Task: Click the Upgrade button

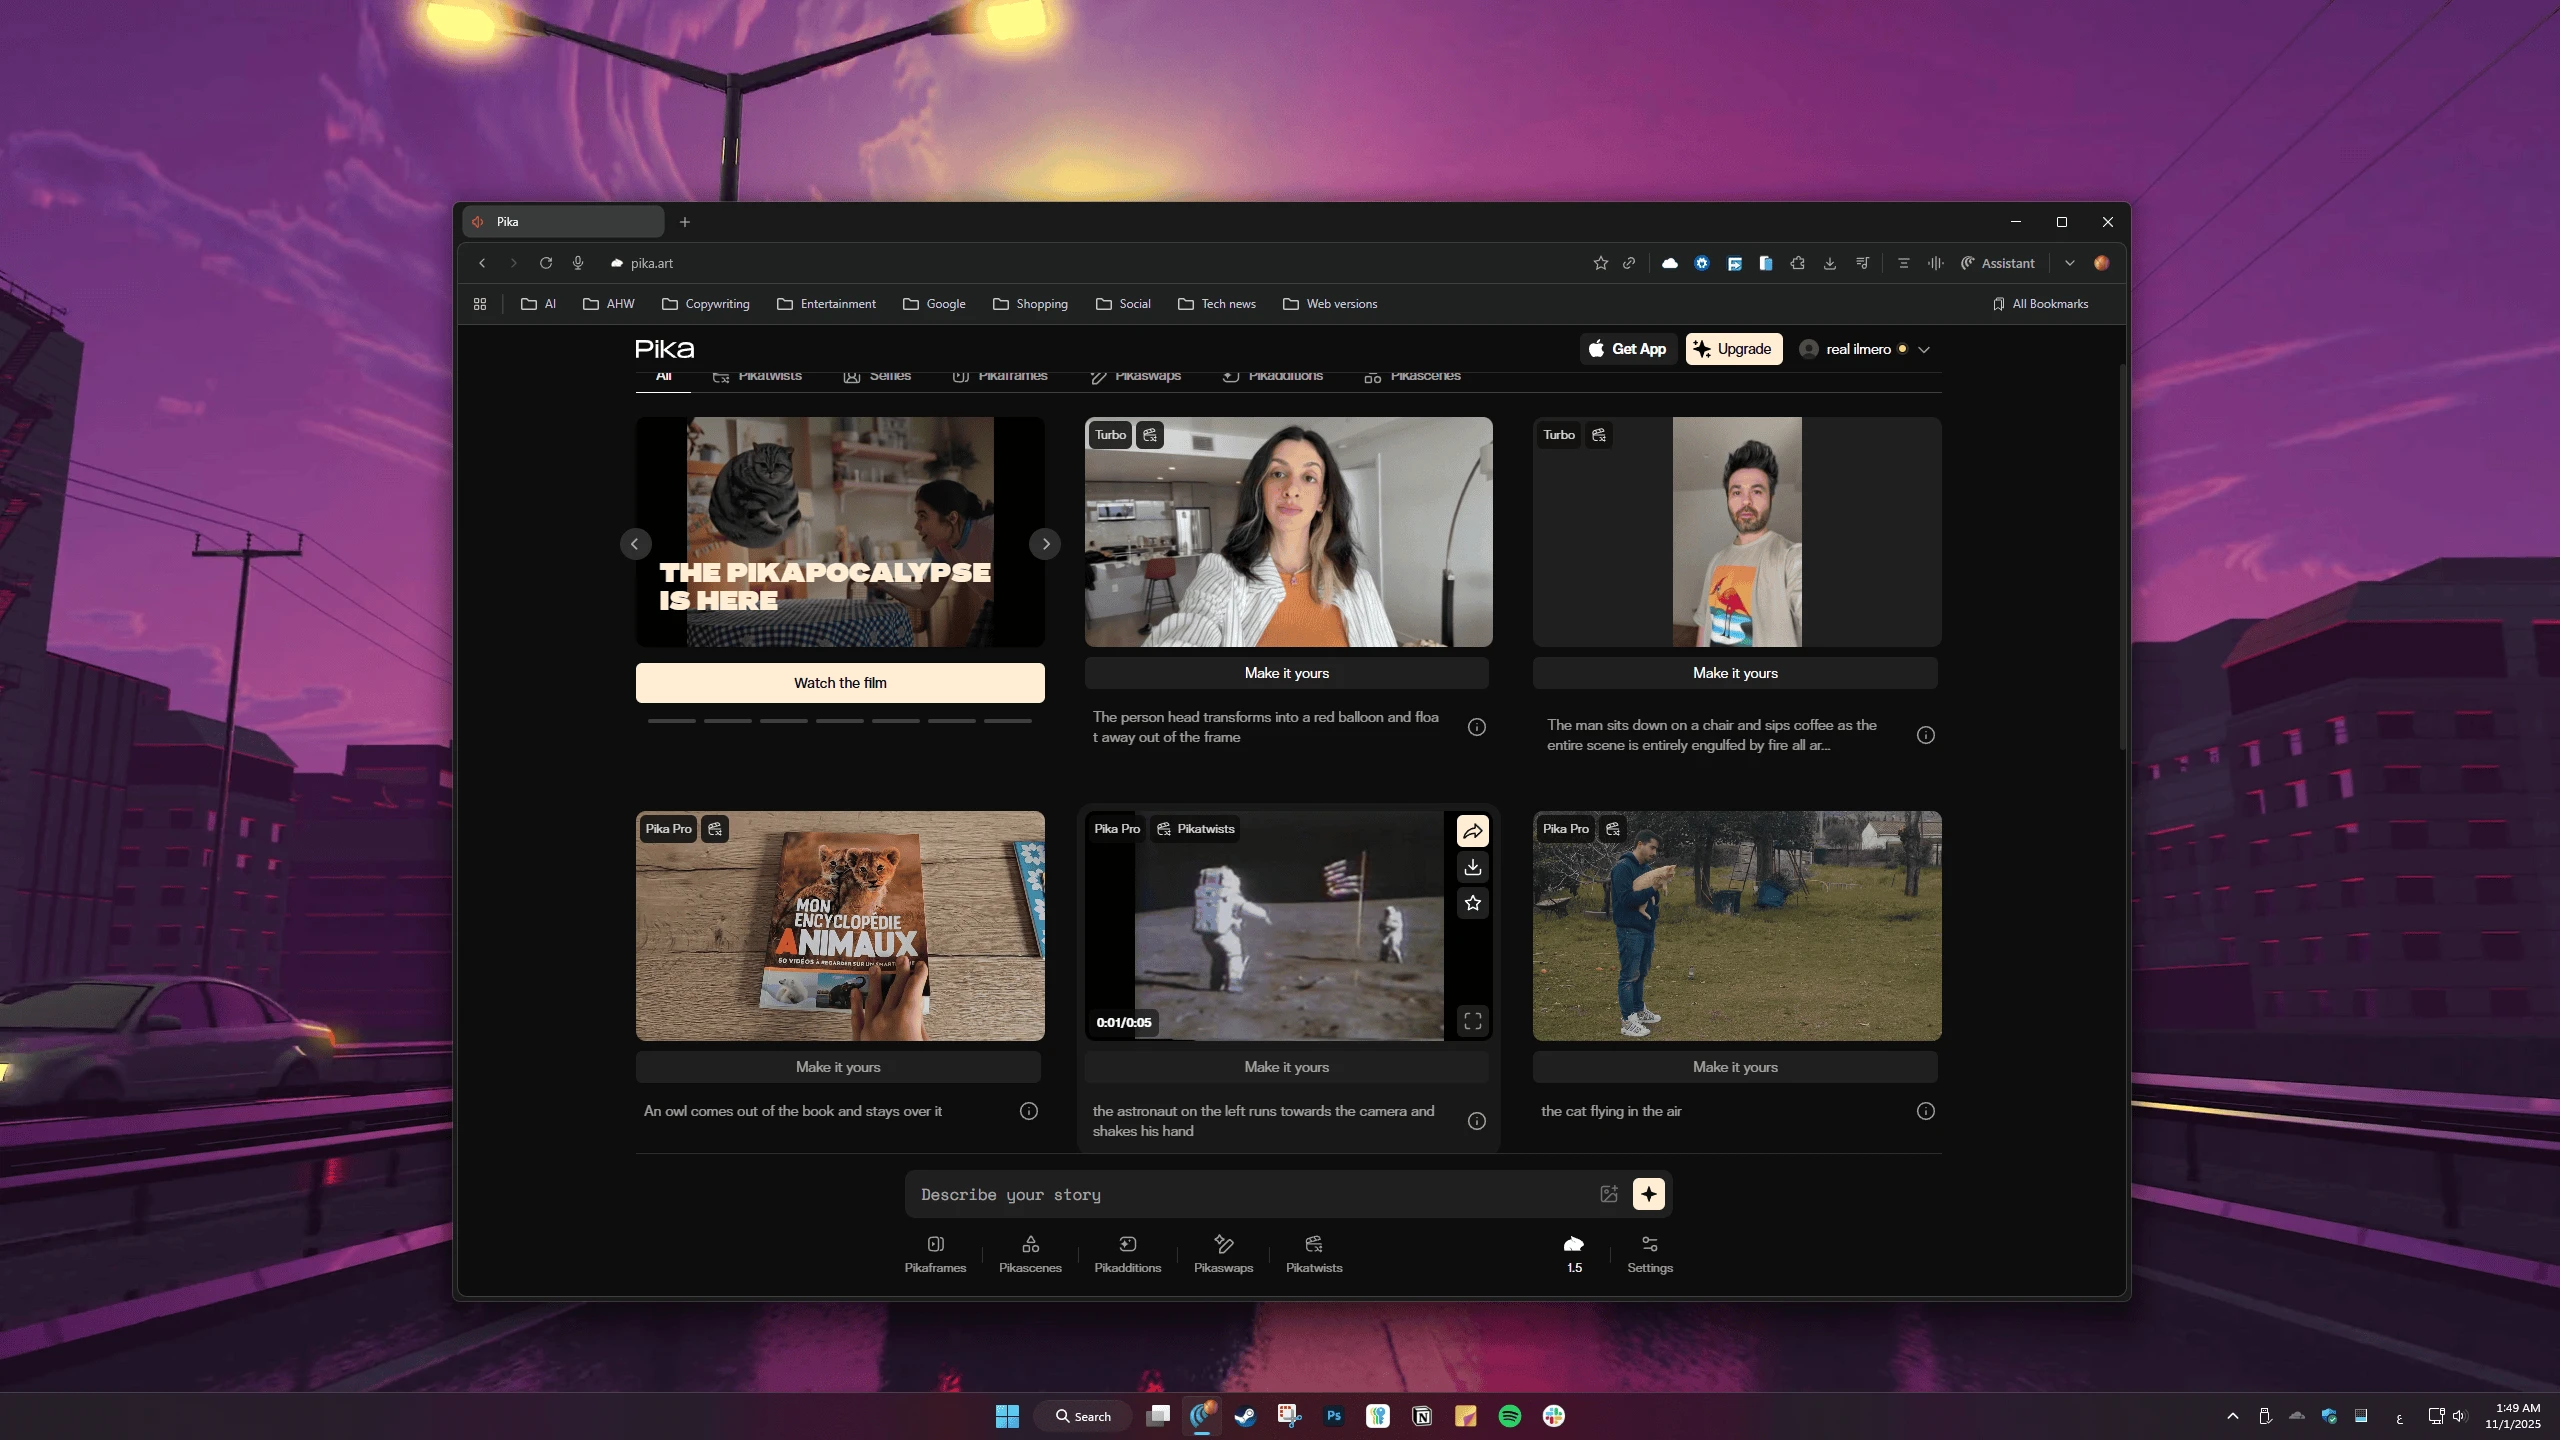Action: click(x=1733, y=349)
